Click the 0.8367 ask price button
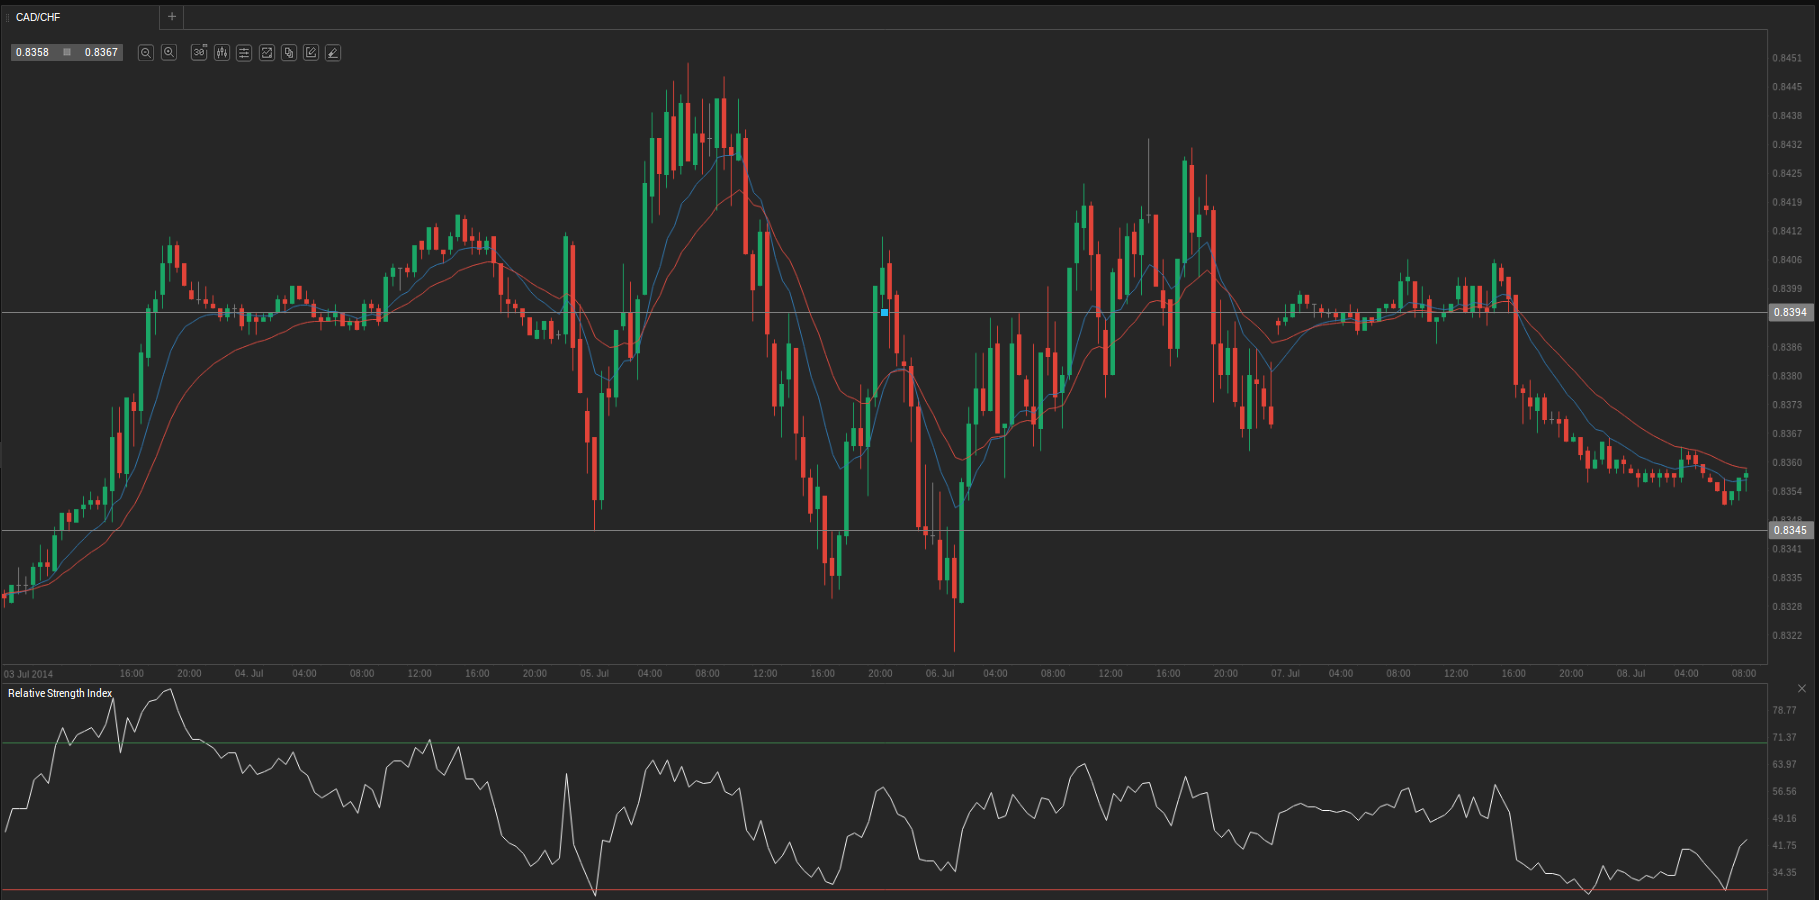Image resolution: width=1819 pixels, height=900 pixels. (101, 52)
